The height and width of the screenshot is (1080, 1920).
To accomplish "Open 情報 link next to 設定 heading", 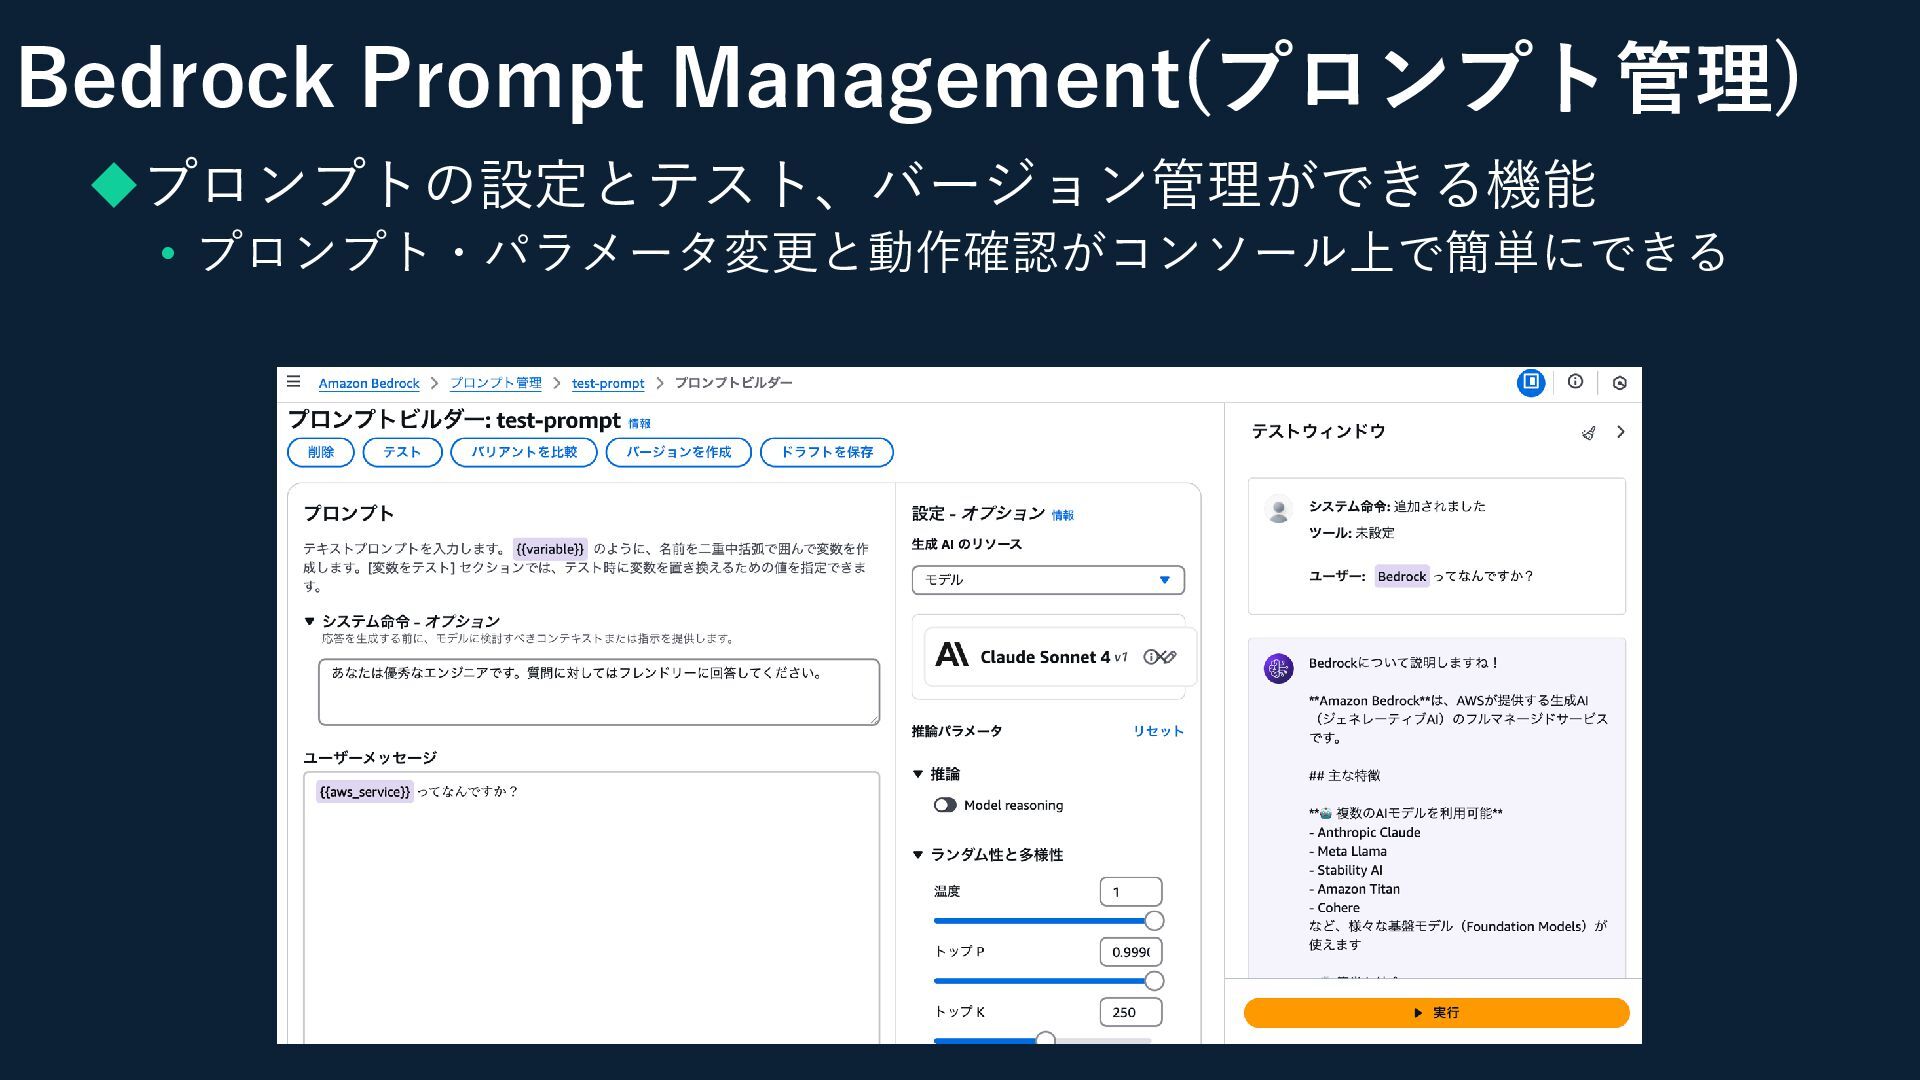I will 1063,516.
